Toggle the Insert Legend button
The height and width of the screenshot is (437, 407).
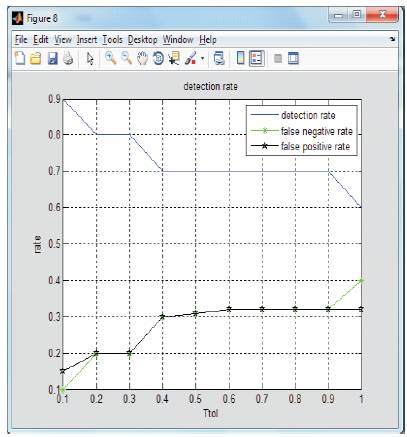tap(256, 58)
